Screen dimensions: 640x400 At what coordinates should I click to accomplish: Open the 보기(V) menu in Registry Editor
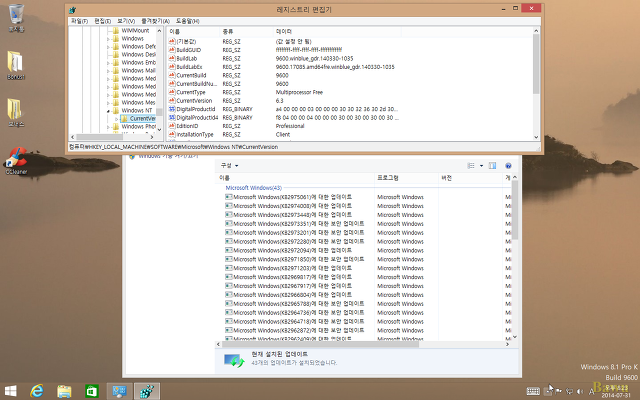click(x=126, y=21)
